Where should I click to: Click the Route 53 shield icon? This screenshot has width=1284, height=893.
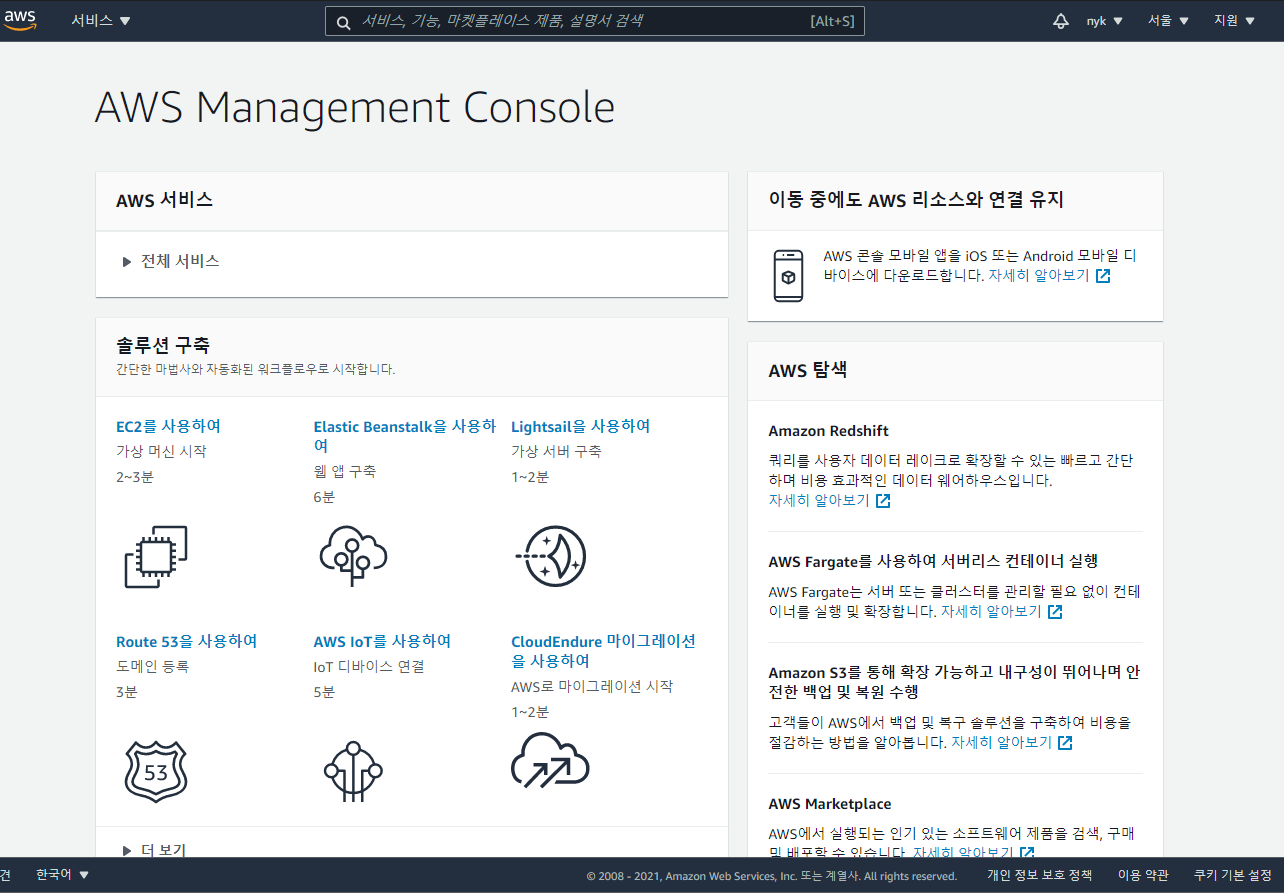tap(156, 772)
